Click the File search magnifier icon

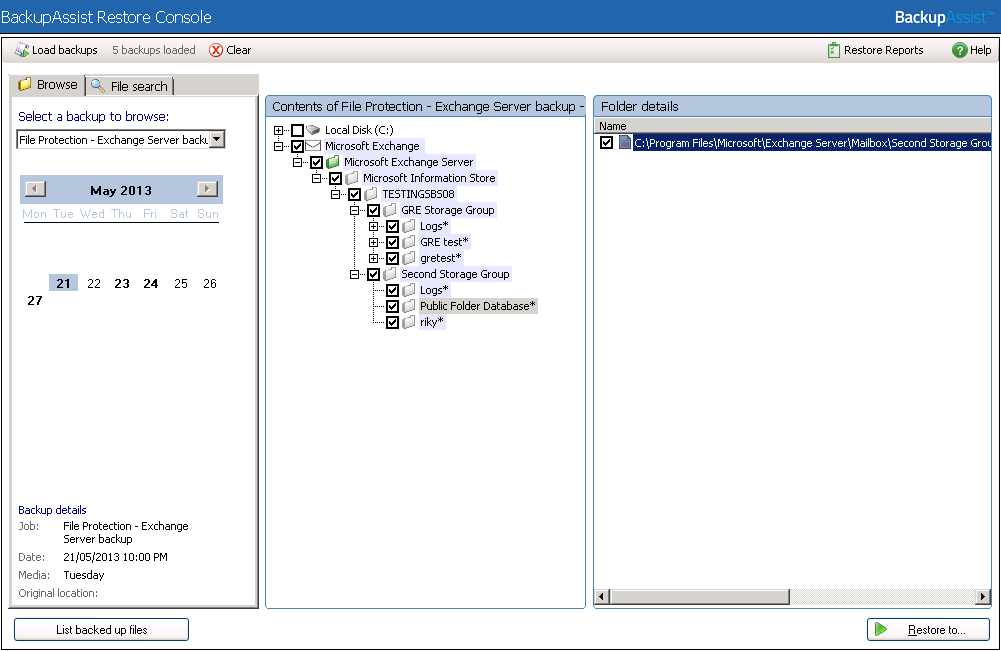98,86
